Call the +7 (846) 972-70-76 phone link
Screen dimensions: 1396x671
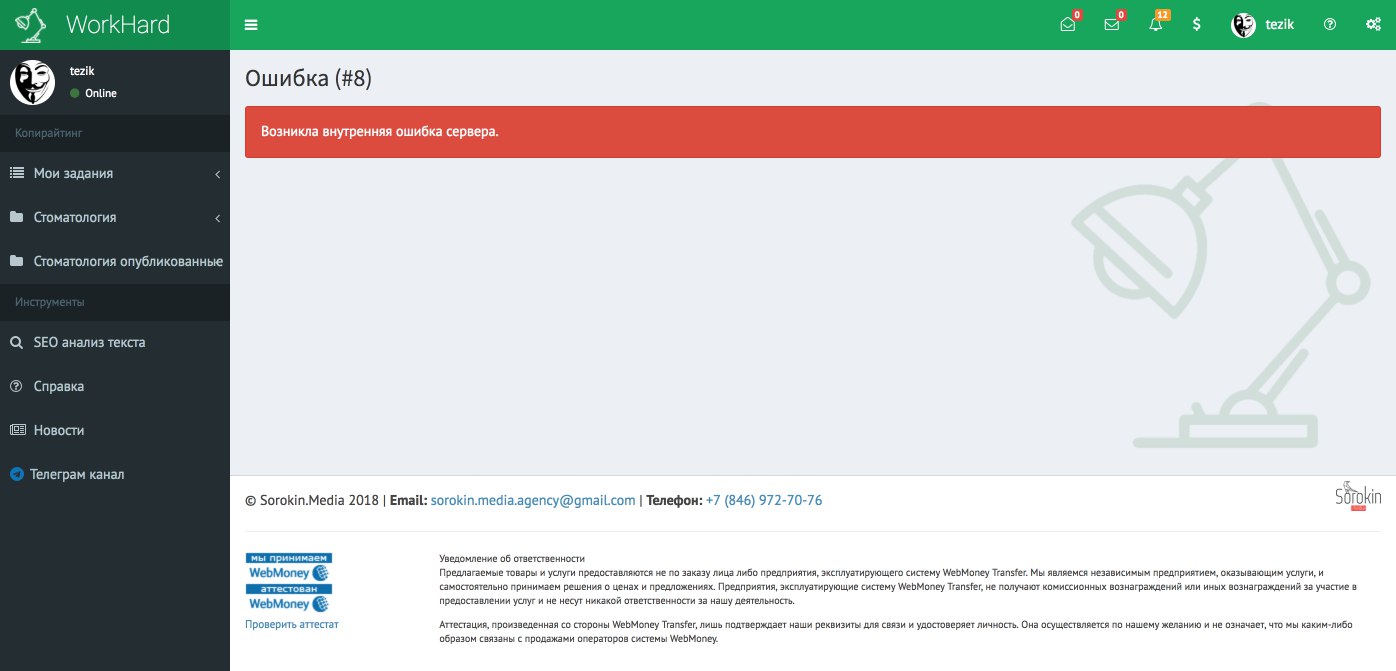point(764,500)
